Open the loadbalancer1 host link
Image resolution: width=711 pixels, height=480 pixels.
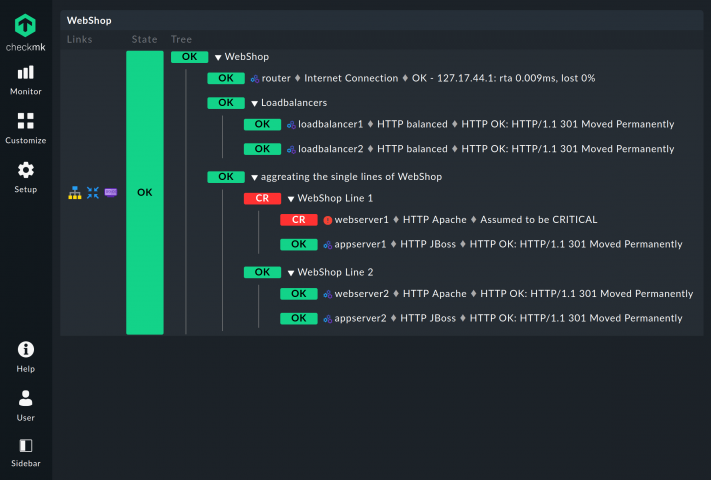[x=330, y=125]
